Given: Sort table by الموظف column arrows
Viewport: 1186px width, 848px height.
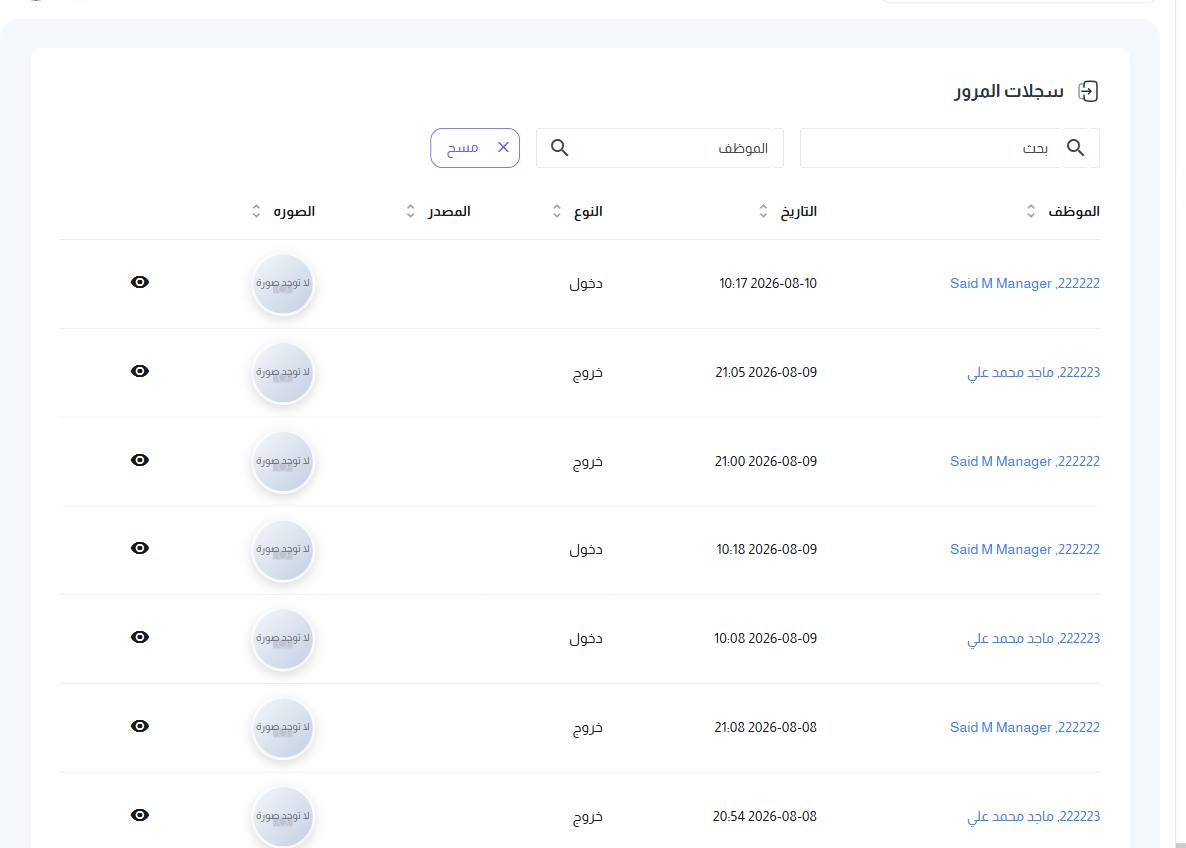Looking at the screenshot, I should [x=1031, y=211].
